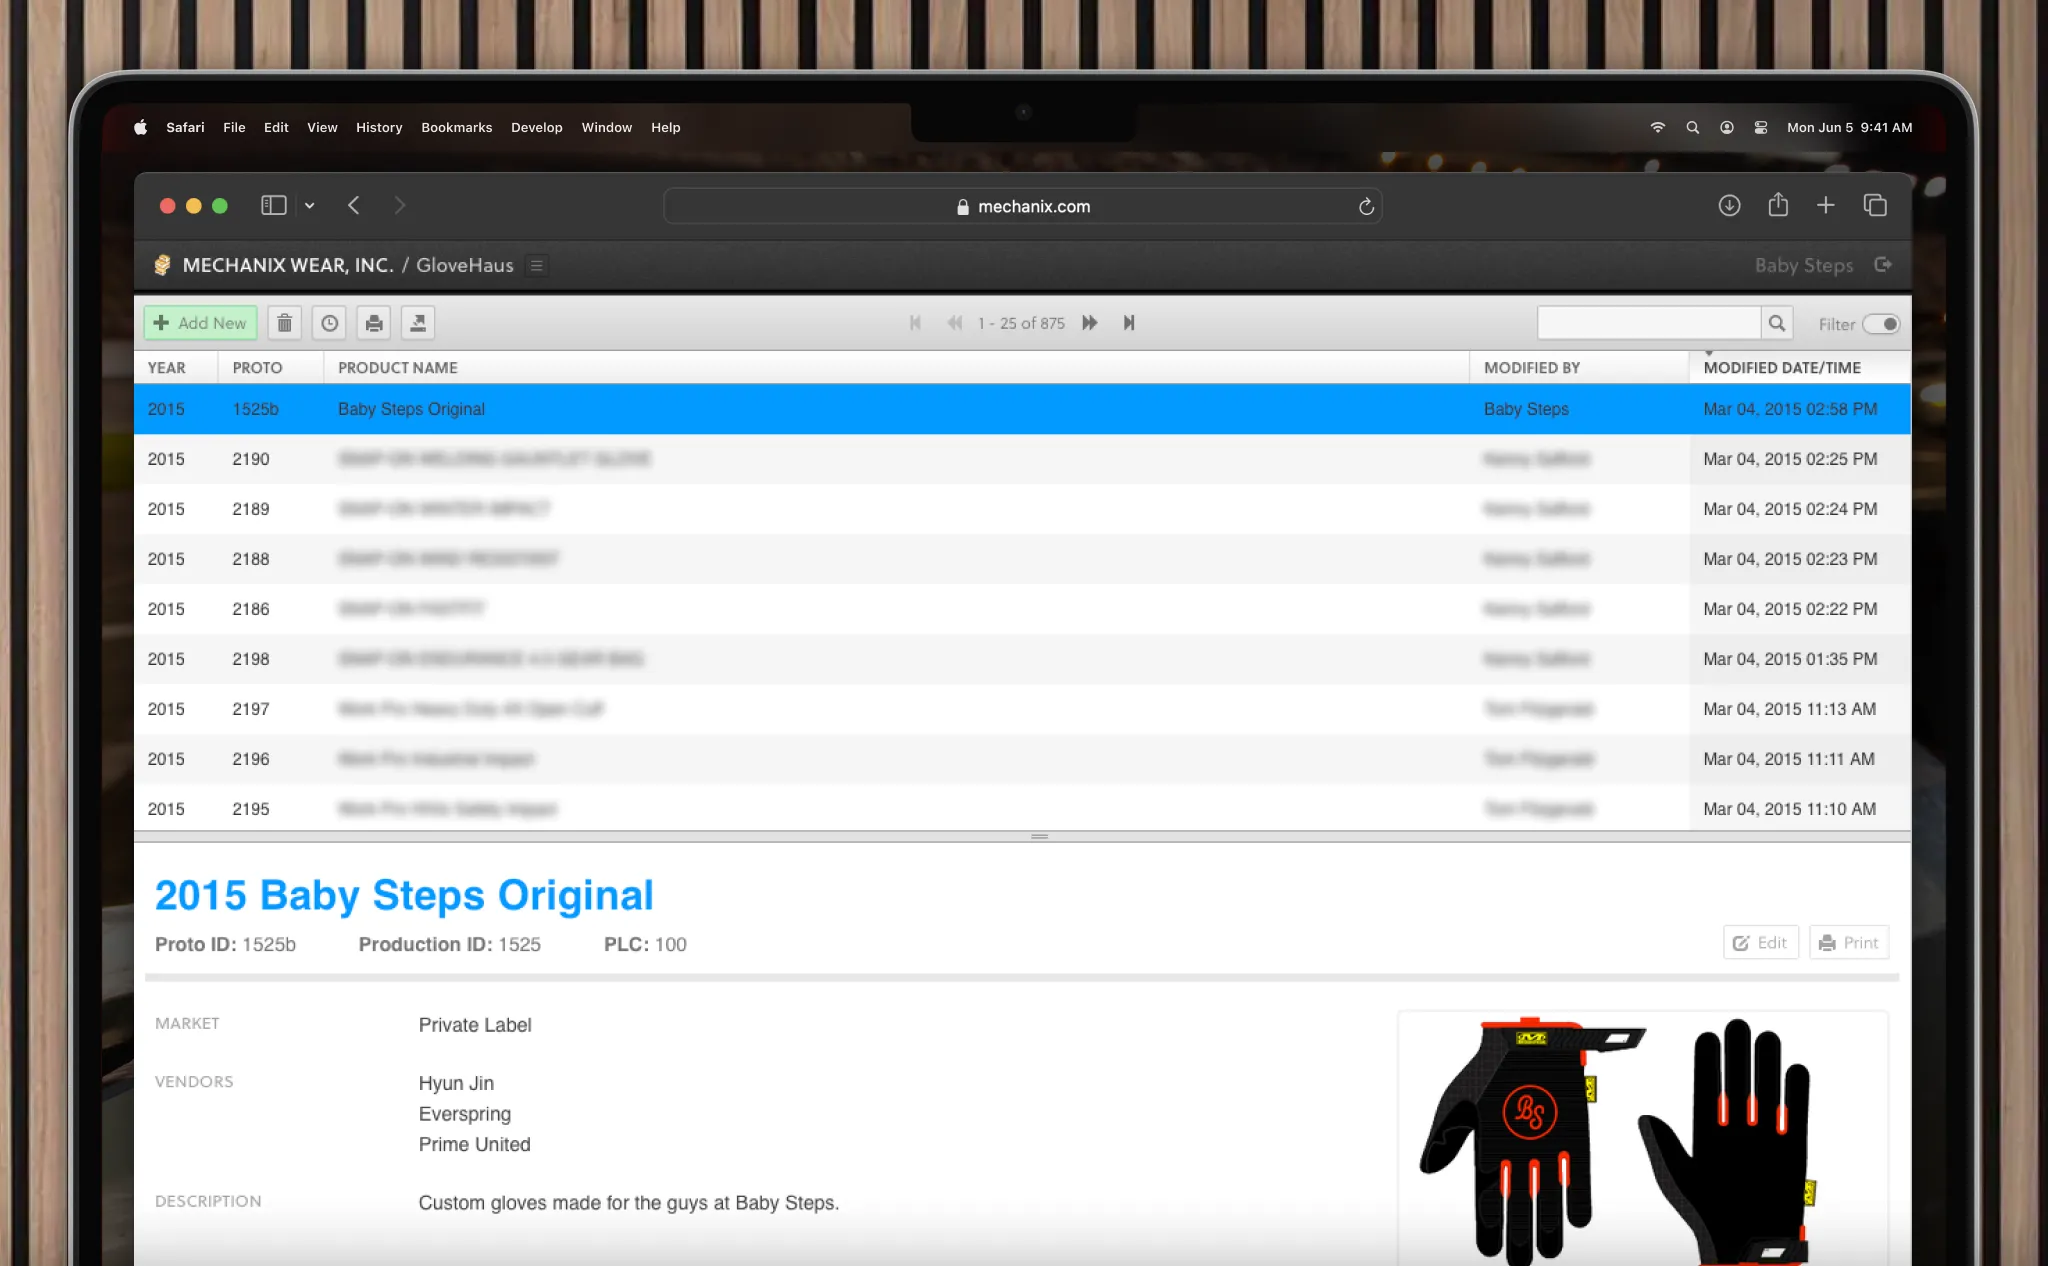
Task: Click the Mechanix Wear logo icon
Action: pyautogui.click(x=162, y=265)
